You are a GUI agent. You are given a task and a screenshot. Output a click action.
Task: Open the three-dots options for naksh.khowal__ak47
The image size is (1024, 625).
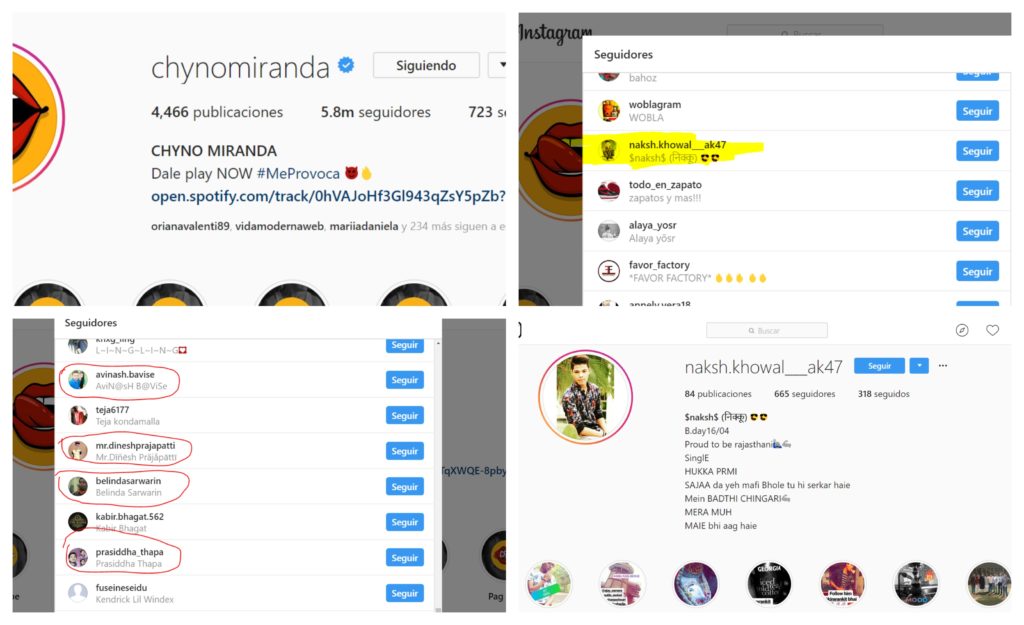[943, 366]
